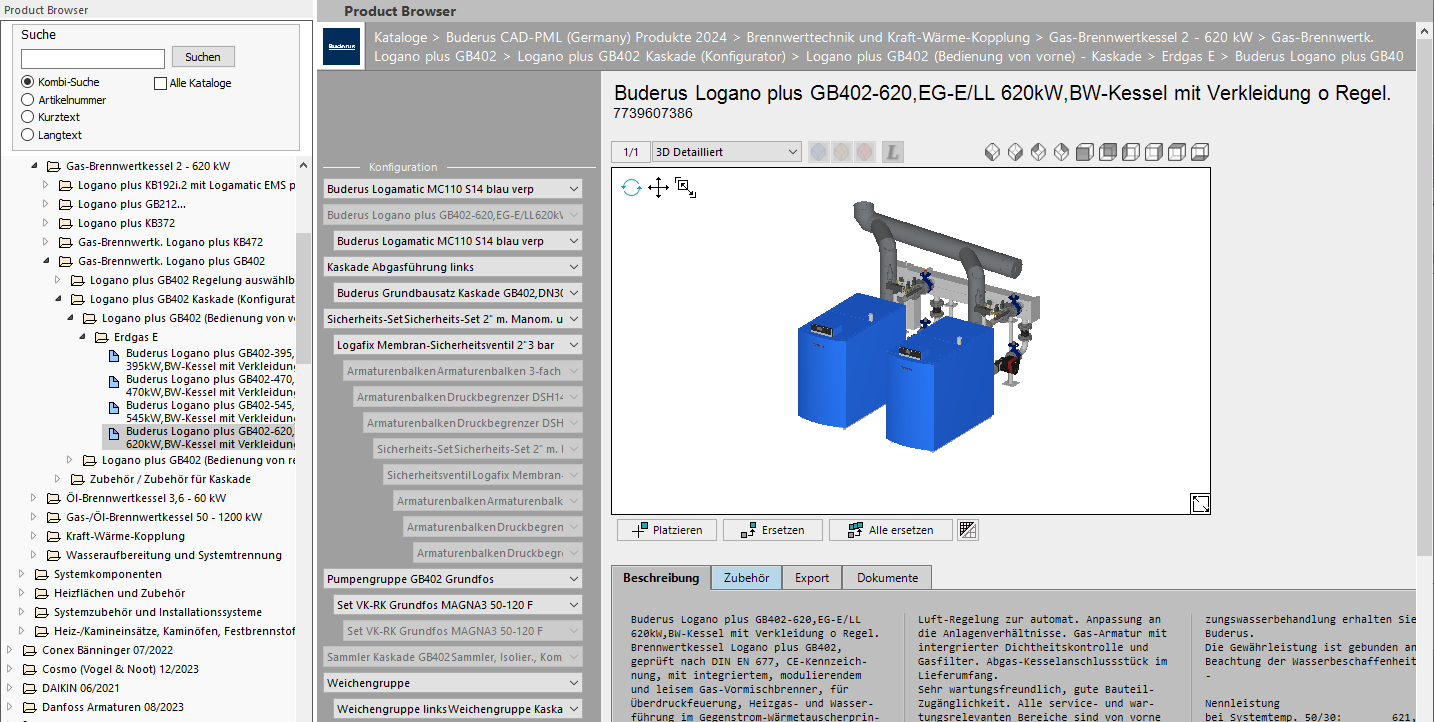Open Buderus Grundbausatz Kaskade GB402 dropdown
Screen dimensions: 1434x722
pyautogui.click(x=458, y=293)
